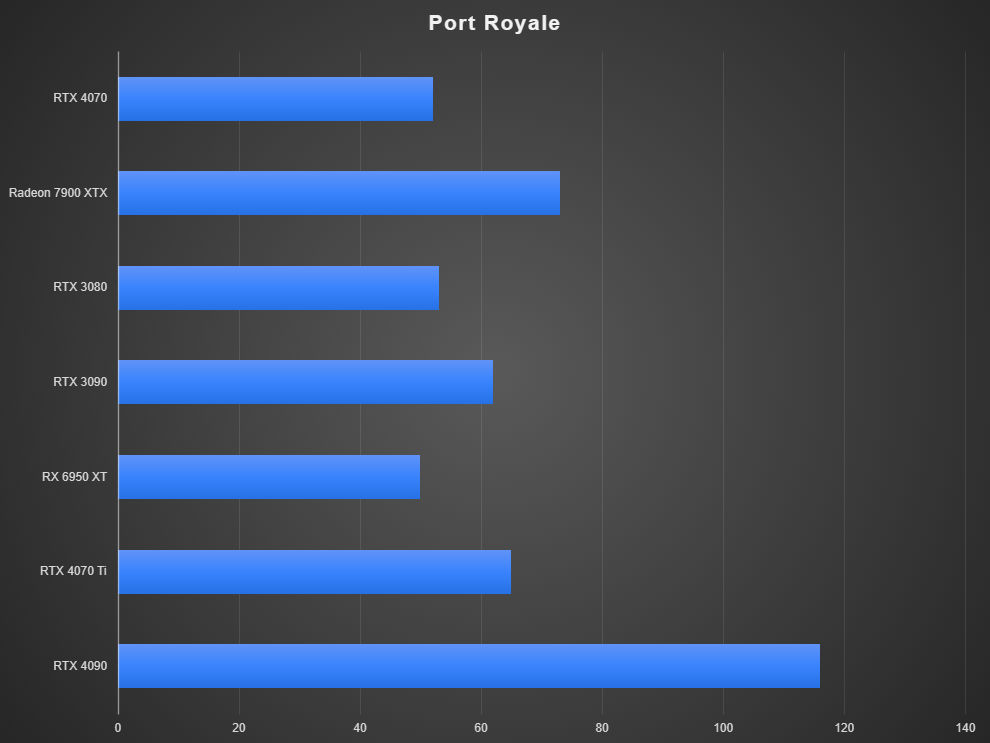Select the RTX 4070 label
The image size is (990, 743).
[x=80, y=98]
